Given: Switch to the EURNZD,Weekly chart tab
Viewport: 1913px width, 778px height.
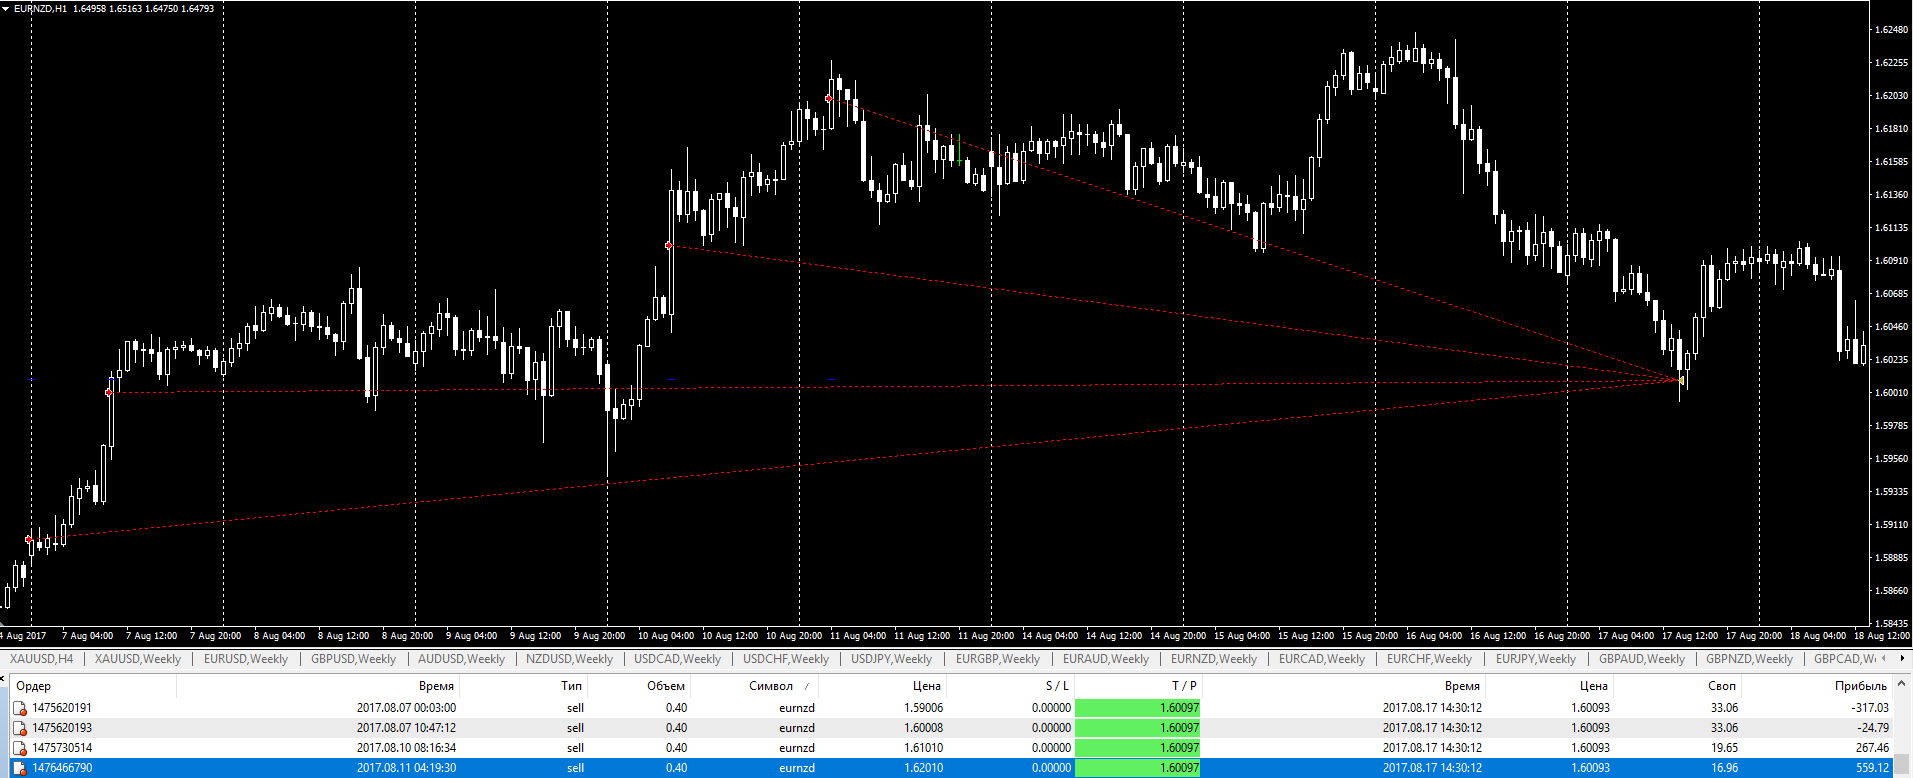Looking at the screenshot, I should (1214, 659).
